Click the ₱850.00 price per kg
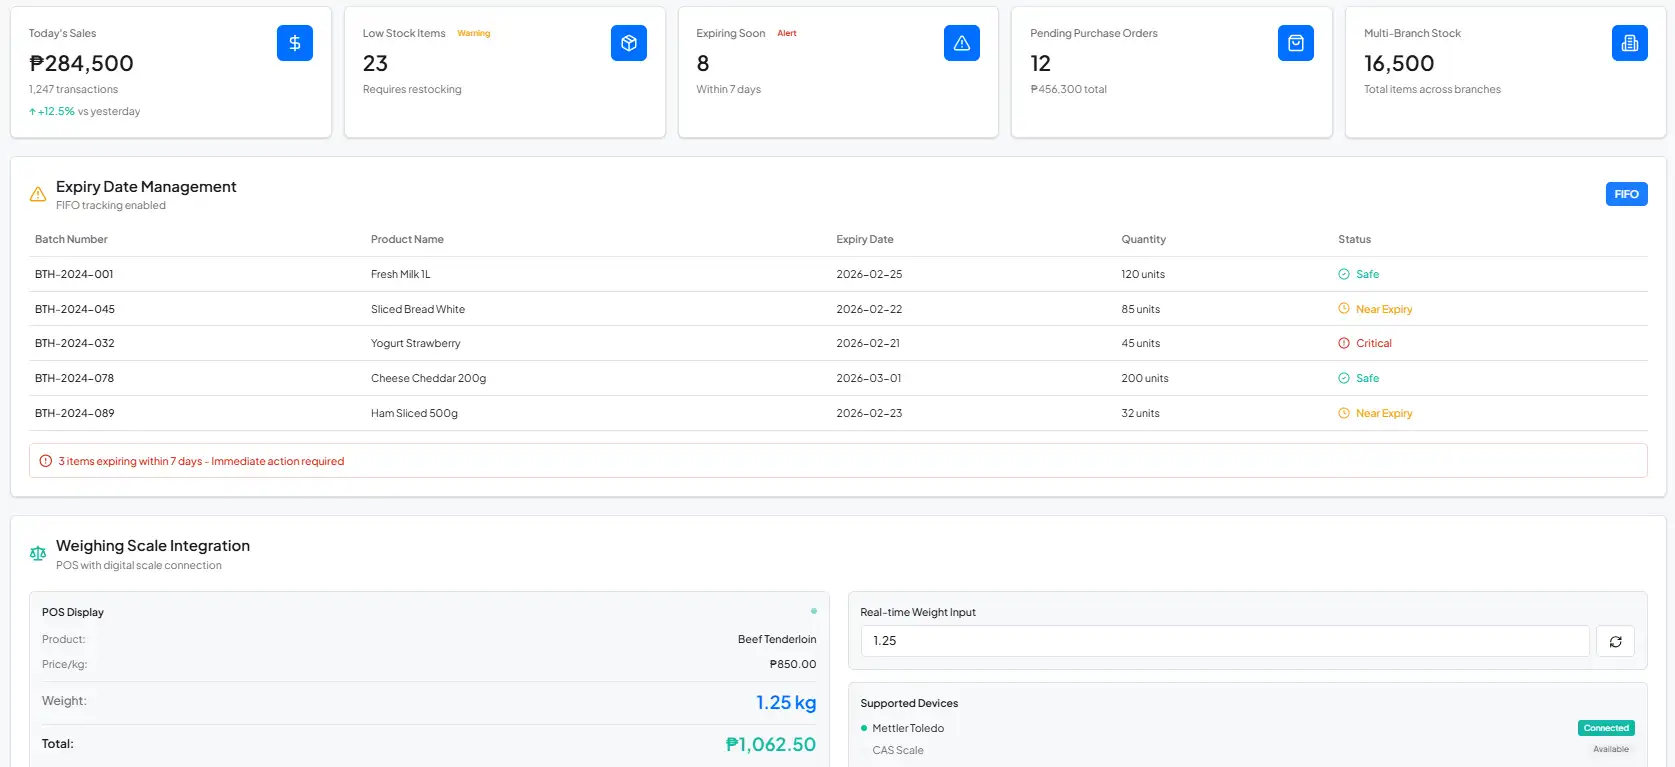The image size is (1675, 767). pos(793,664)
